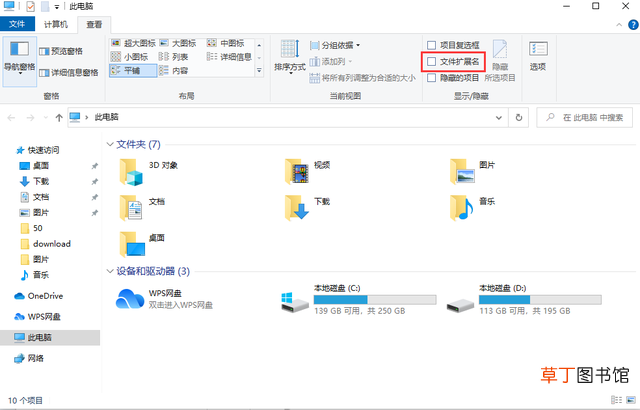Switch to details view via status bar icon
Viewport: 640px width, 410px height.
tap(616, 400)
